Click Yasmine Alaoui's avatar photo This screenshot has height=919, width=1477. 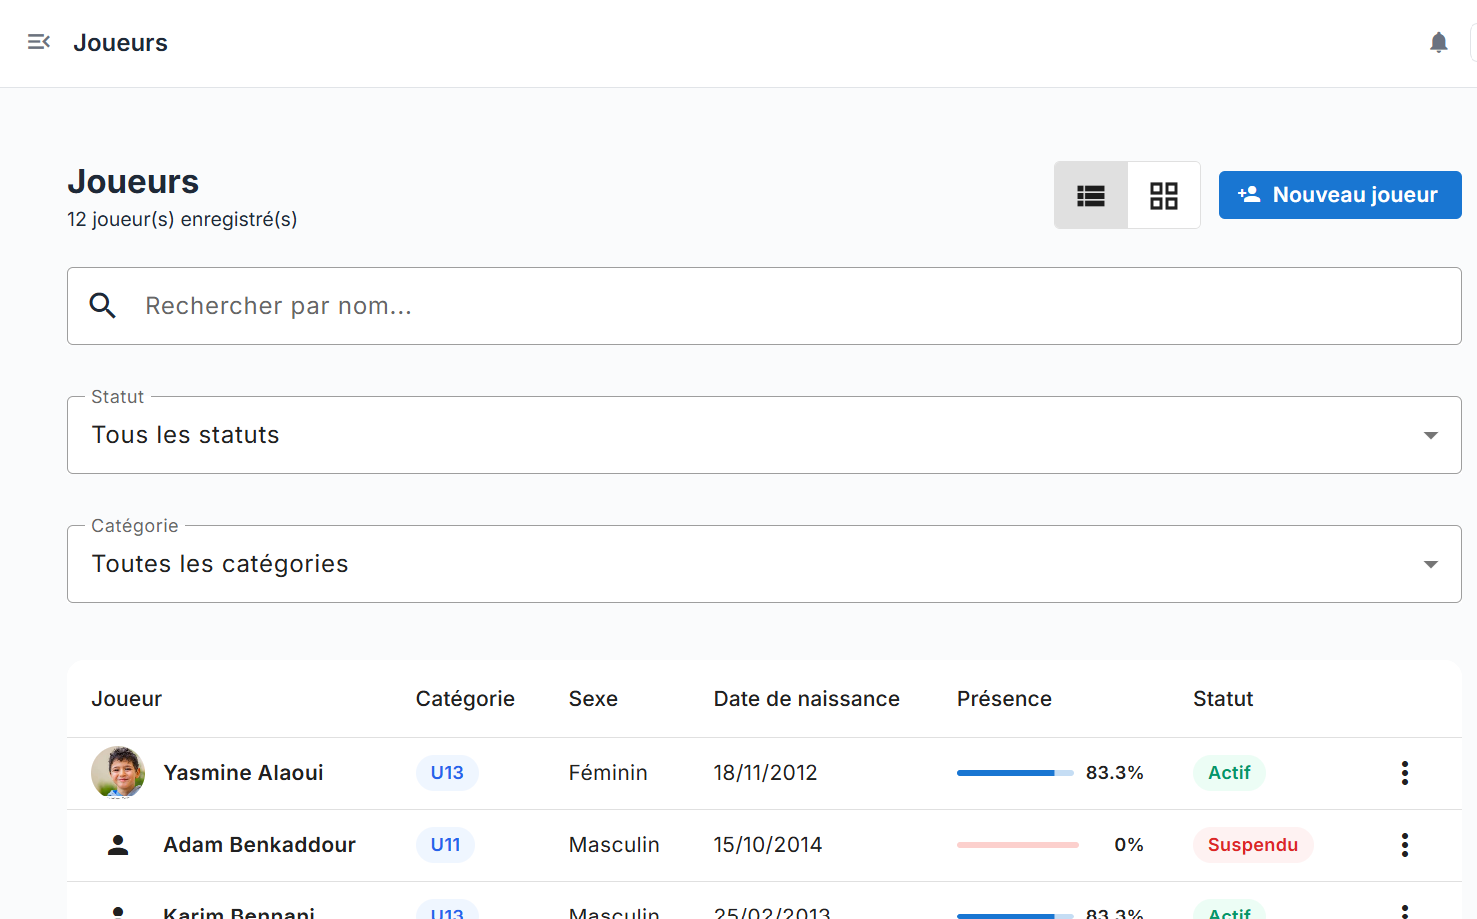[118, 773]
